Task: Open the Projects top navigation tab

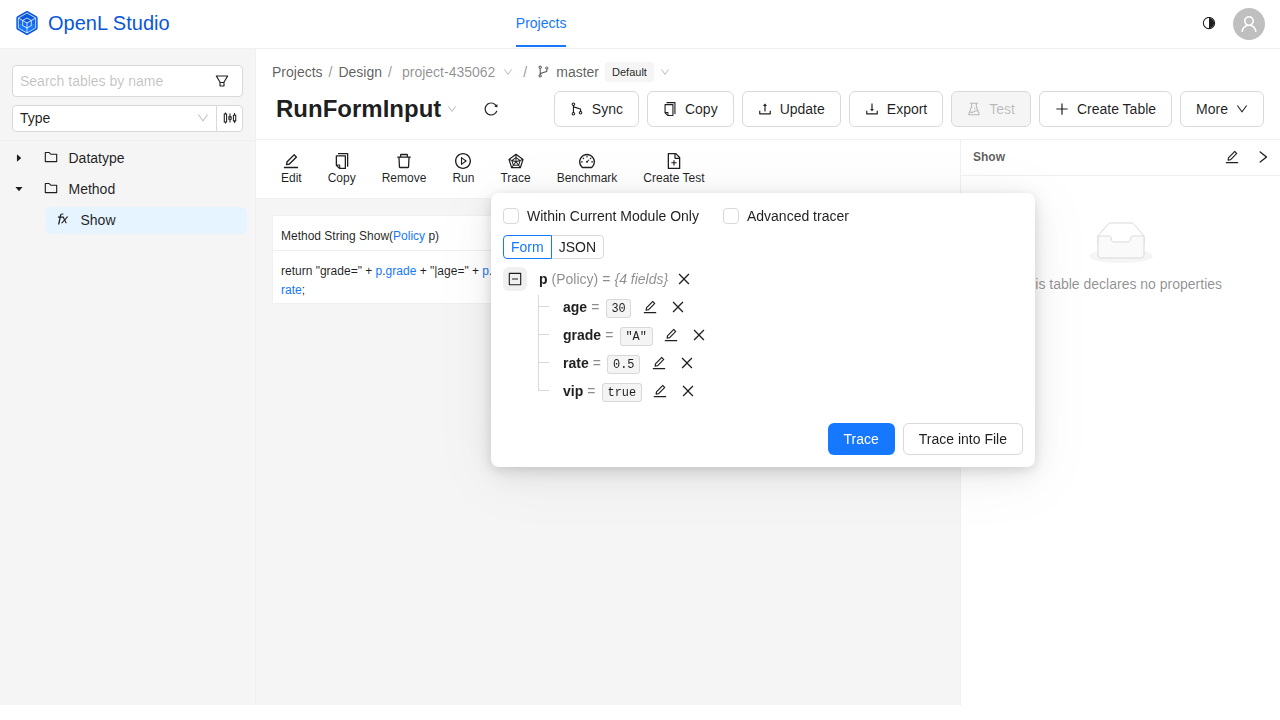Action: [x=541, y=23]
